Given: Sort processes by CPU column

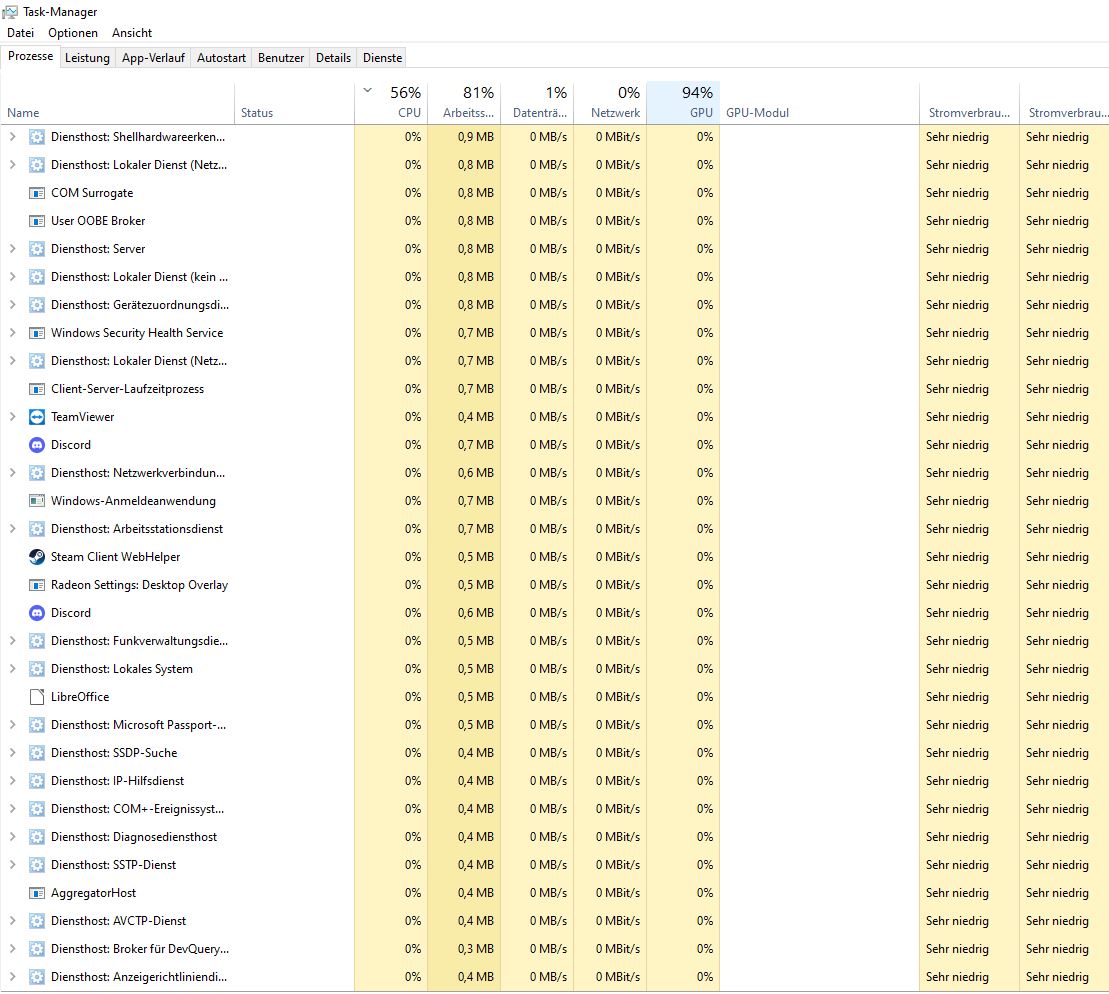Looking at the screenshot, I should click(x=391, y=103).
